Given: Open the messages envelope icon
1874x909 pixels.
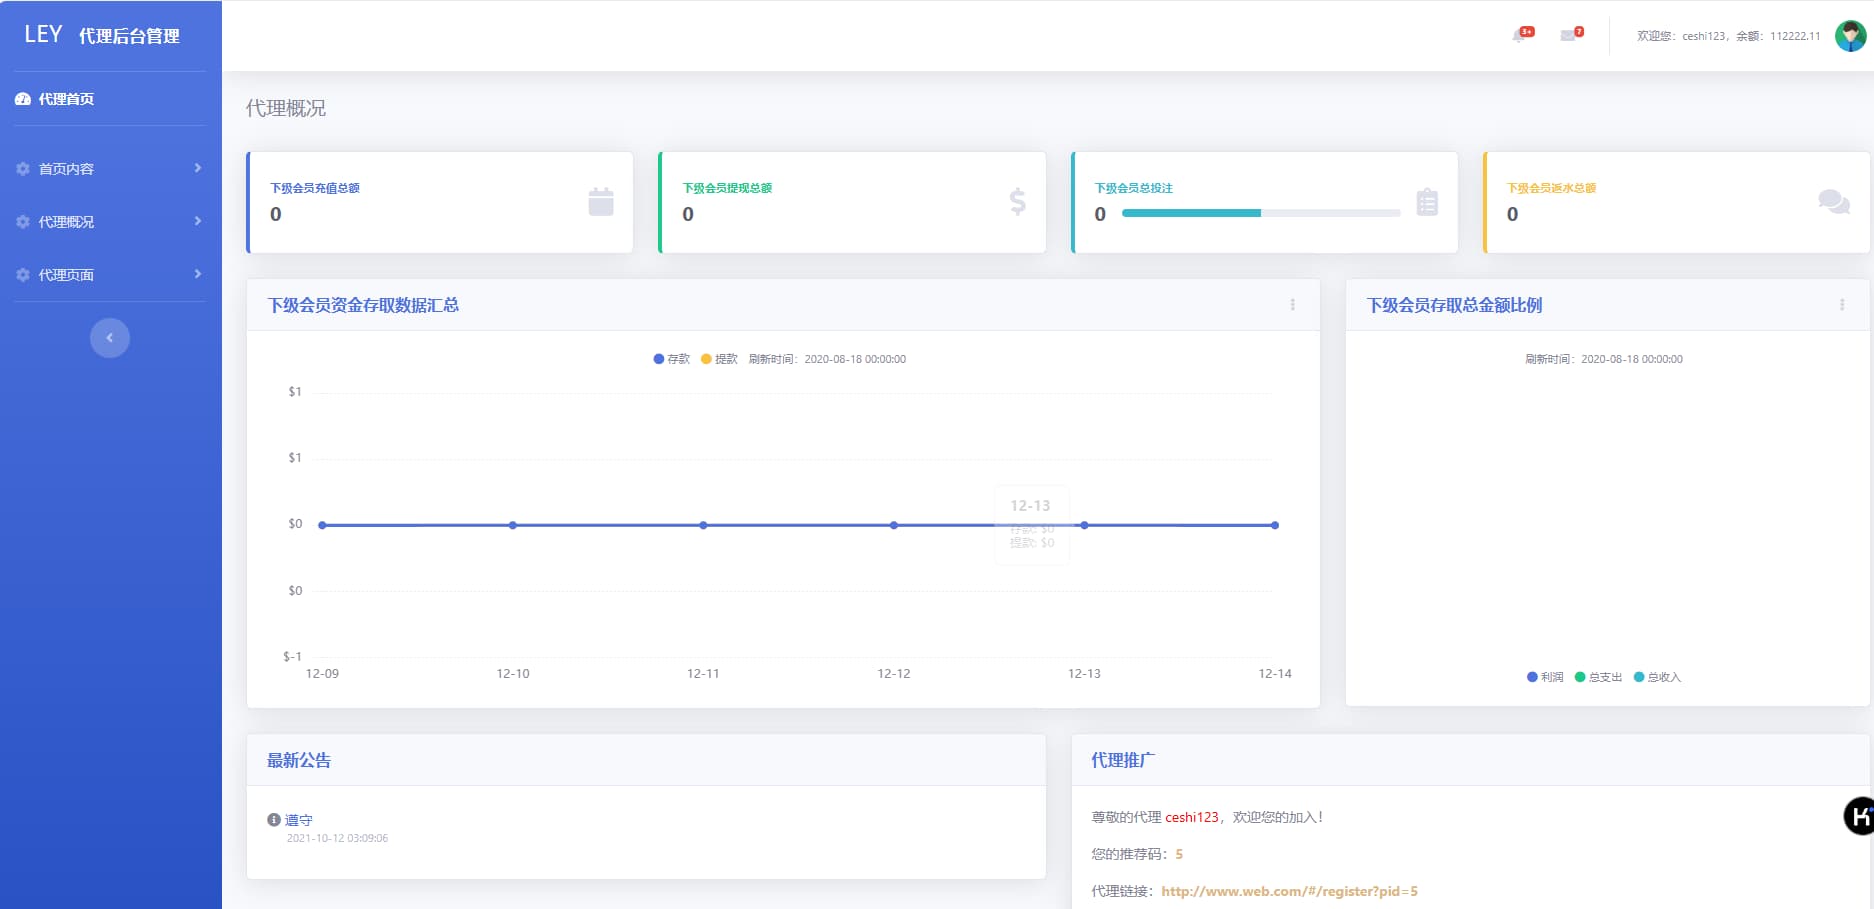Looking at the screenshot, I should coord(1569,36).
